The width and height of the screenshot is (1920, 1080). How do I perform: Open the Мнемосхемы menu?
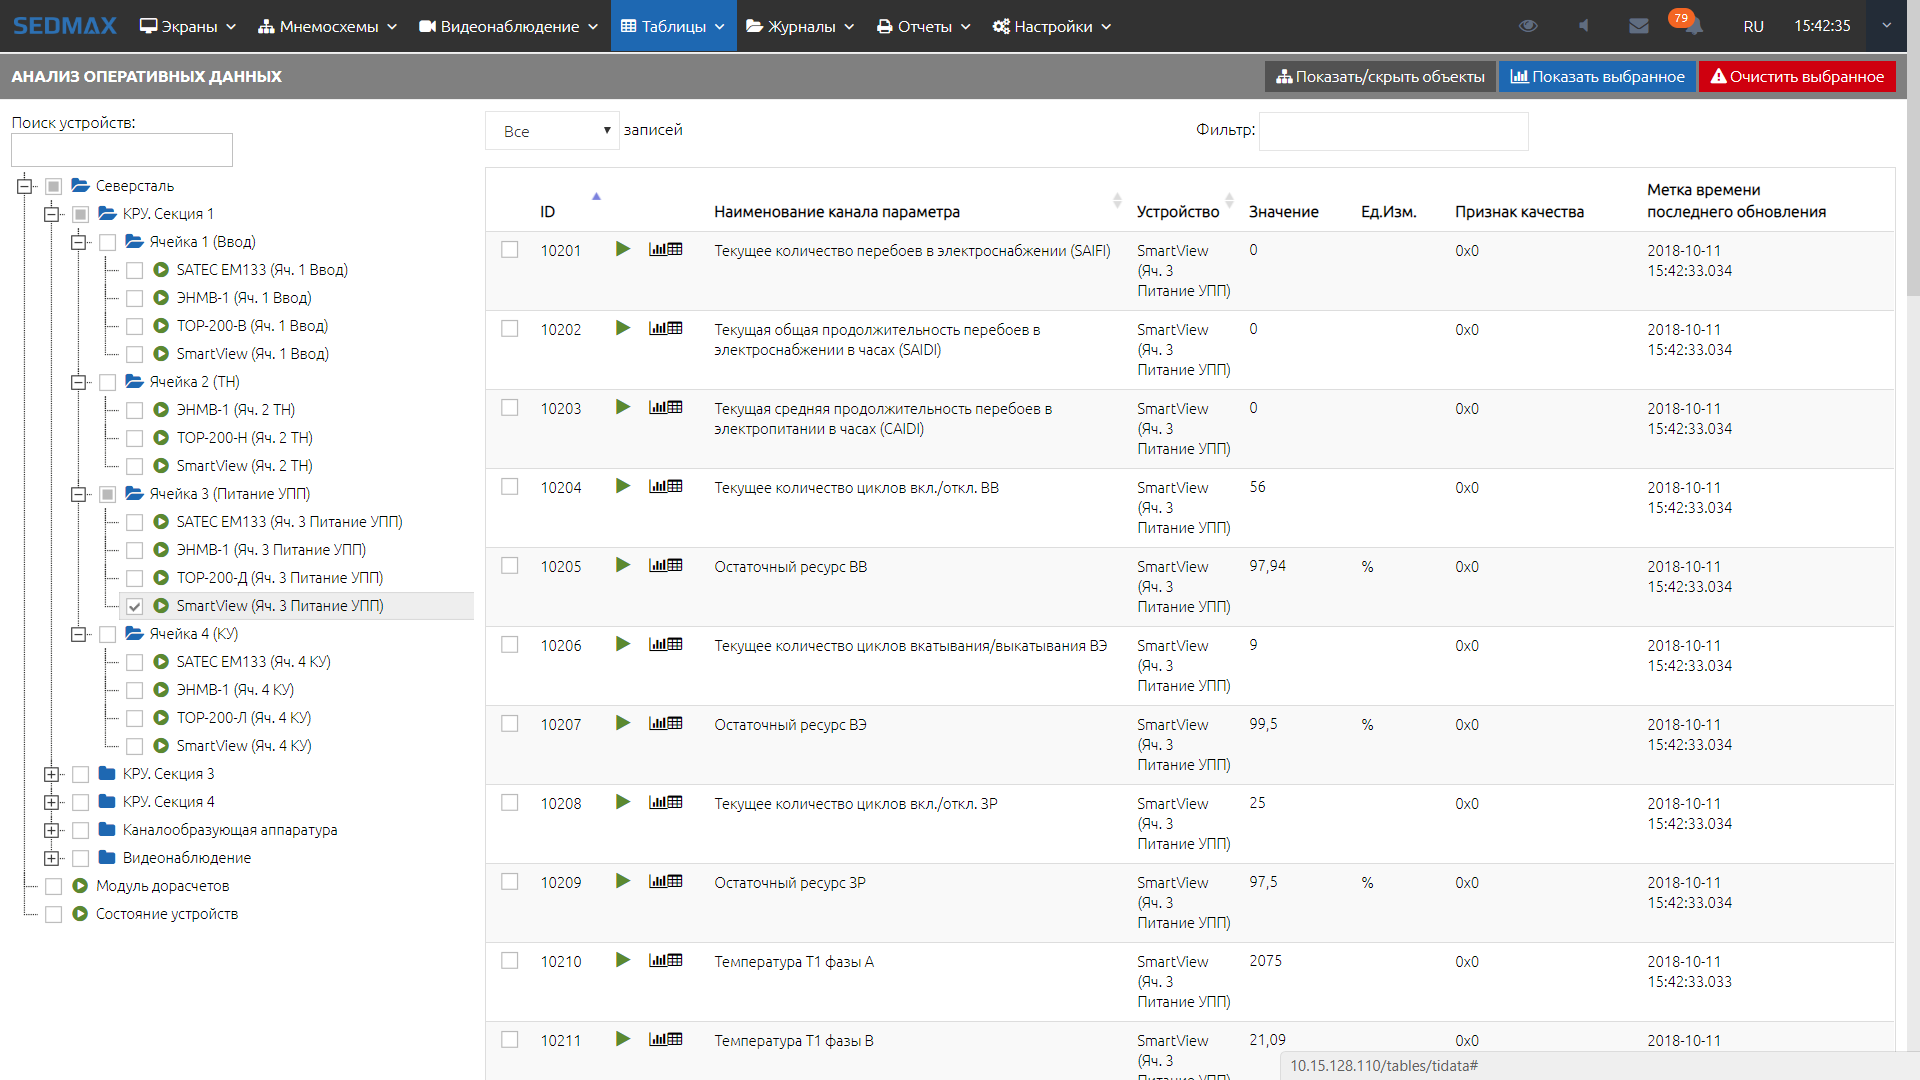tap(327, 26)
